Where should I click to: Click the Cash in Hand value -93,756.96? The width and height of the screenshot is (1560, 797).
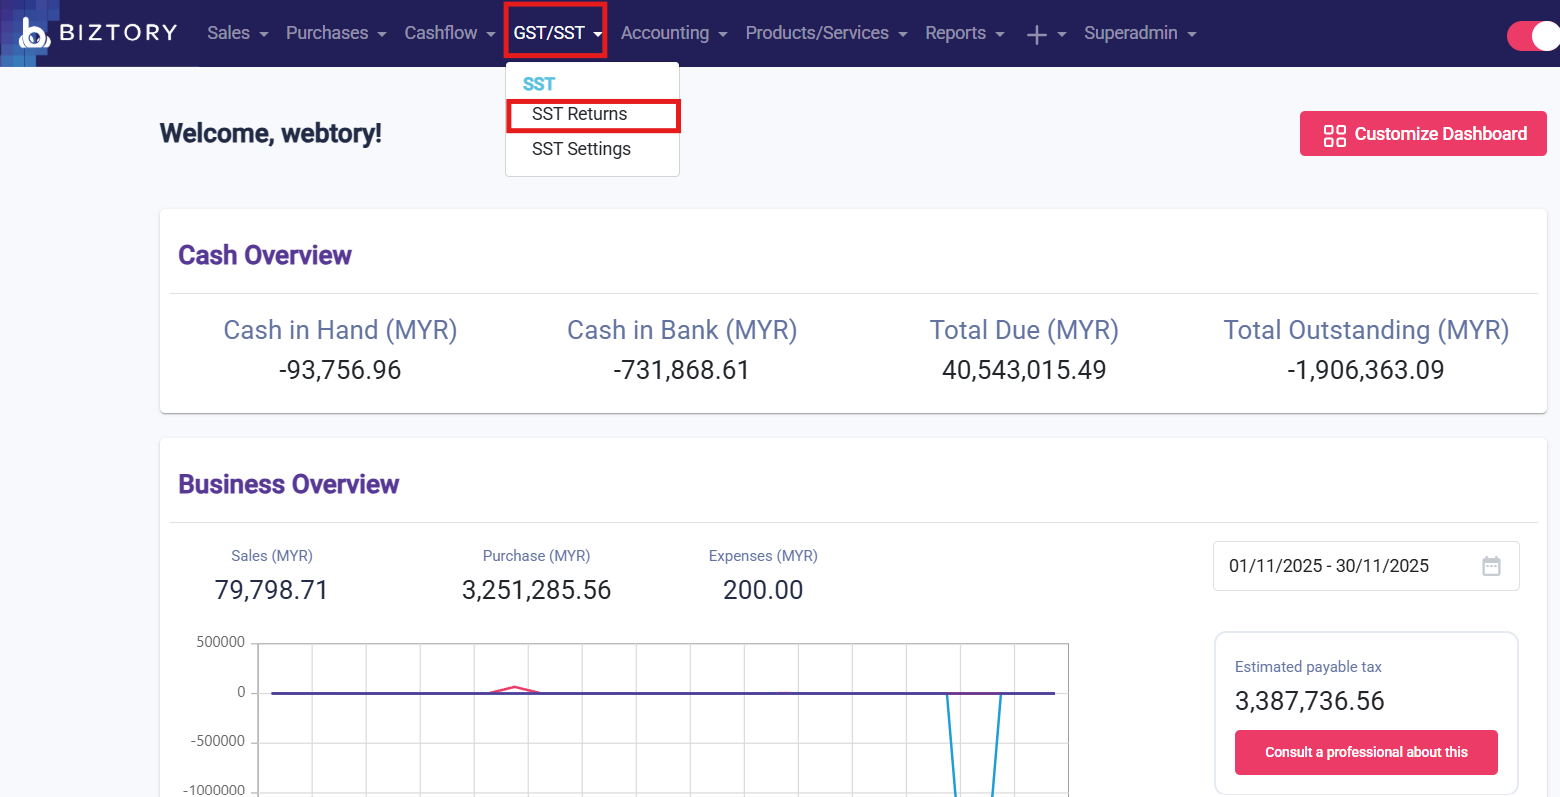tap(340, 370)
